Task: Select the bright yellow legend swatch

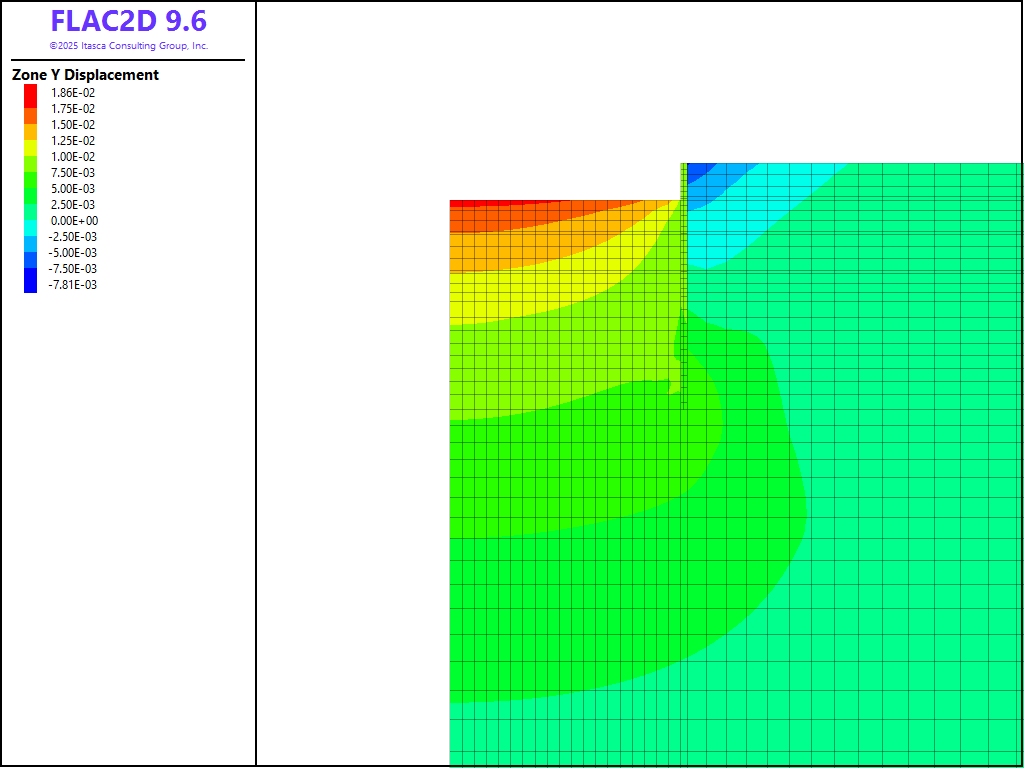Action: coord(30,141)
